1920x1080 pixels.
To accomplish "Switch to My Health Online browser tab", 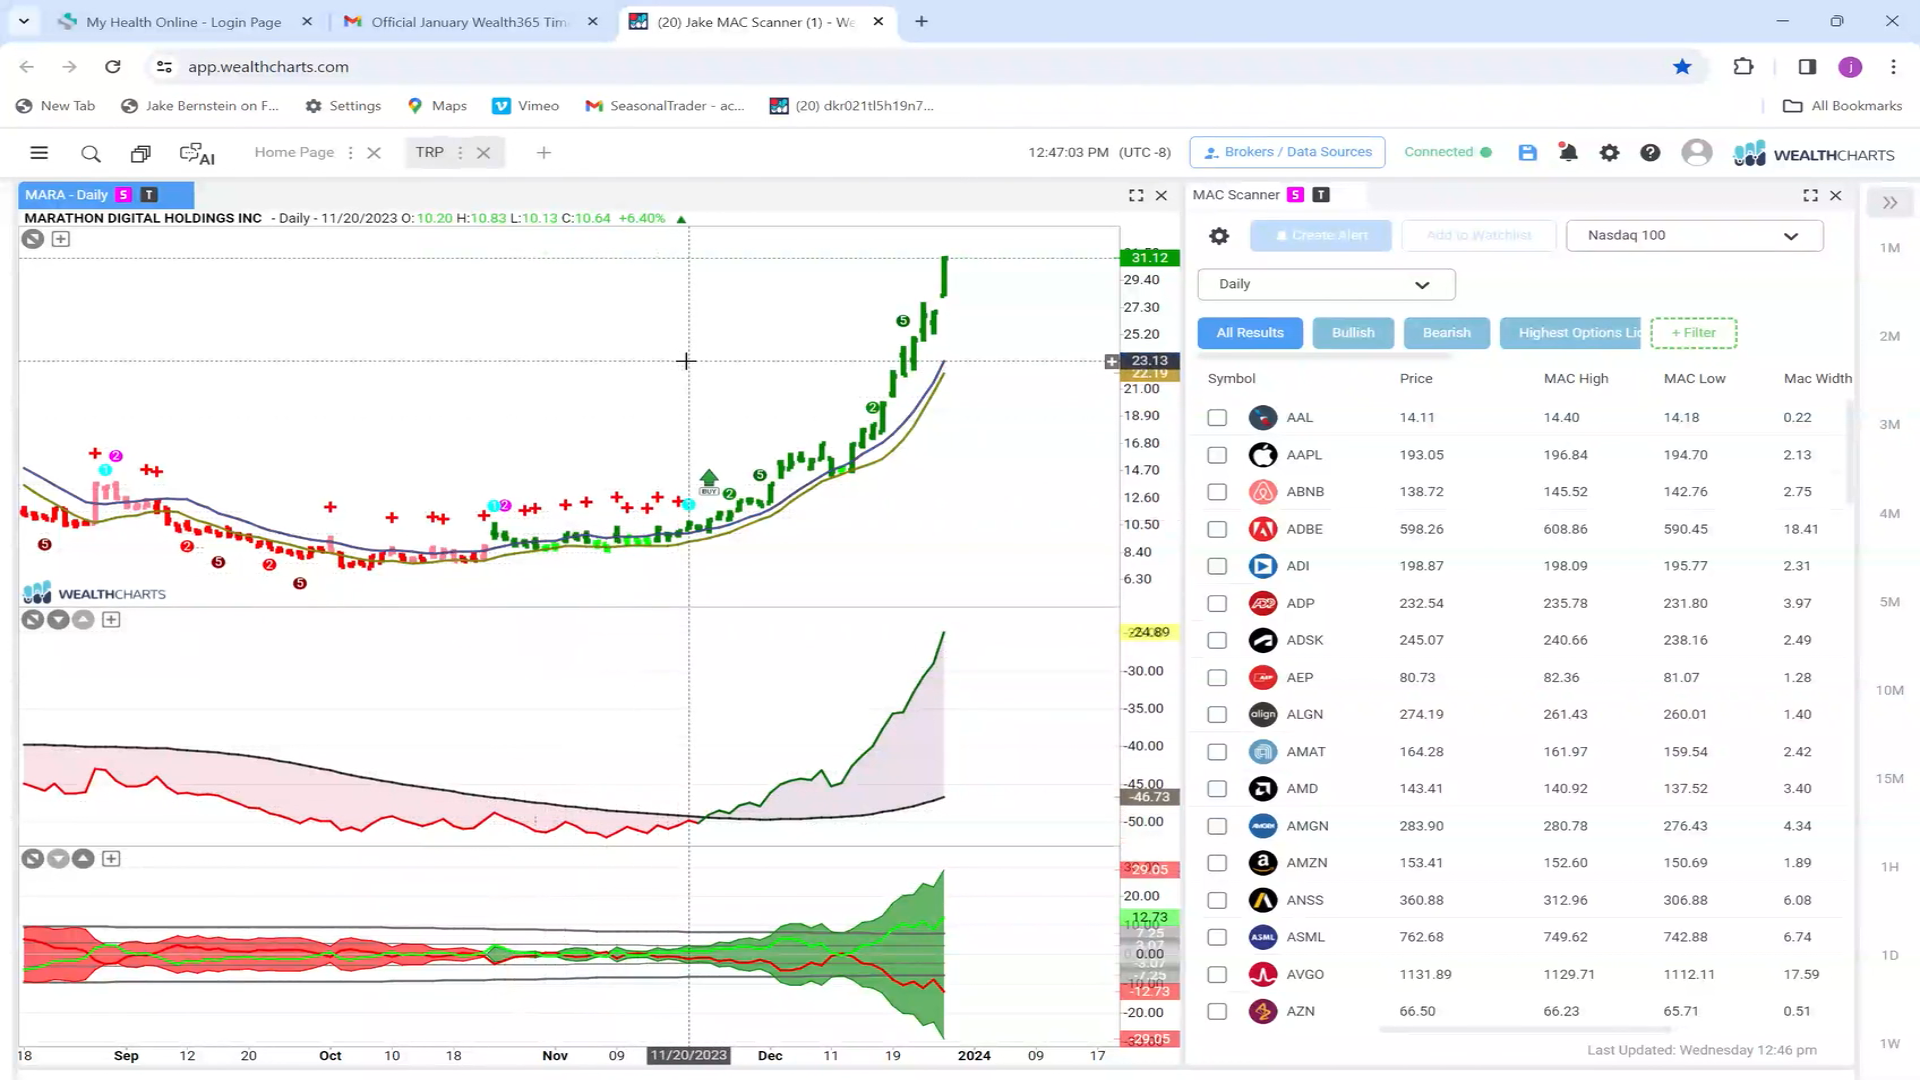I will click(x=183, y=22).
